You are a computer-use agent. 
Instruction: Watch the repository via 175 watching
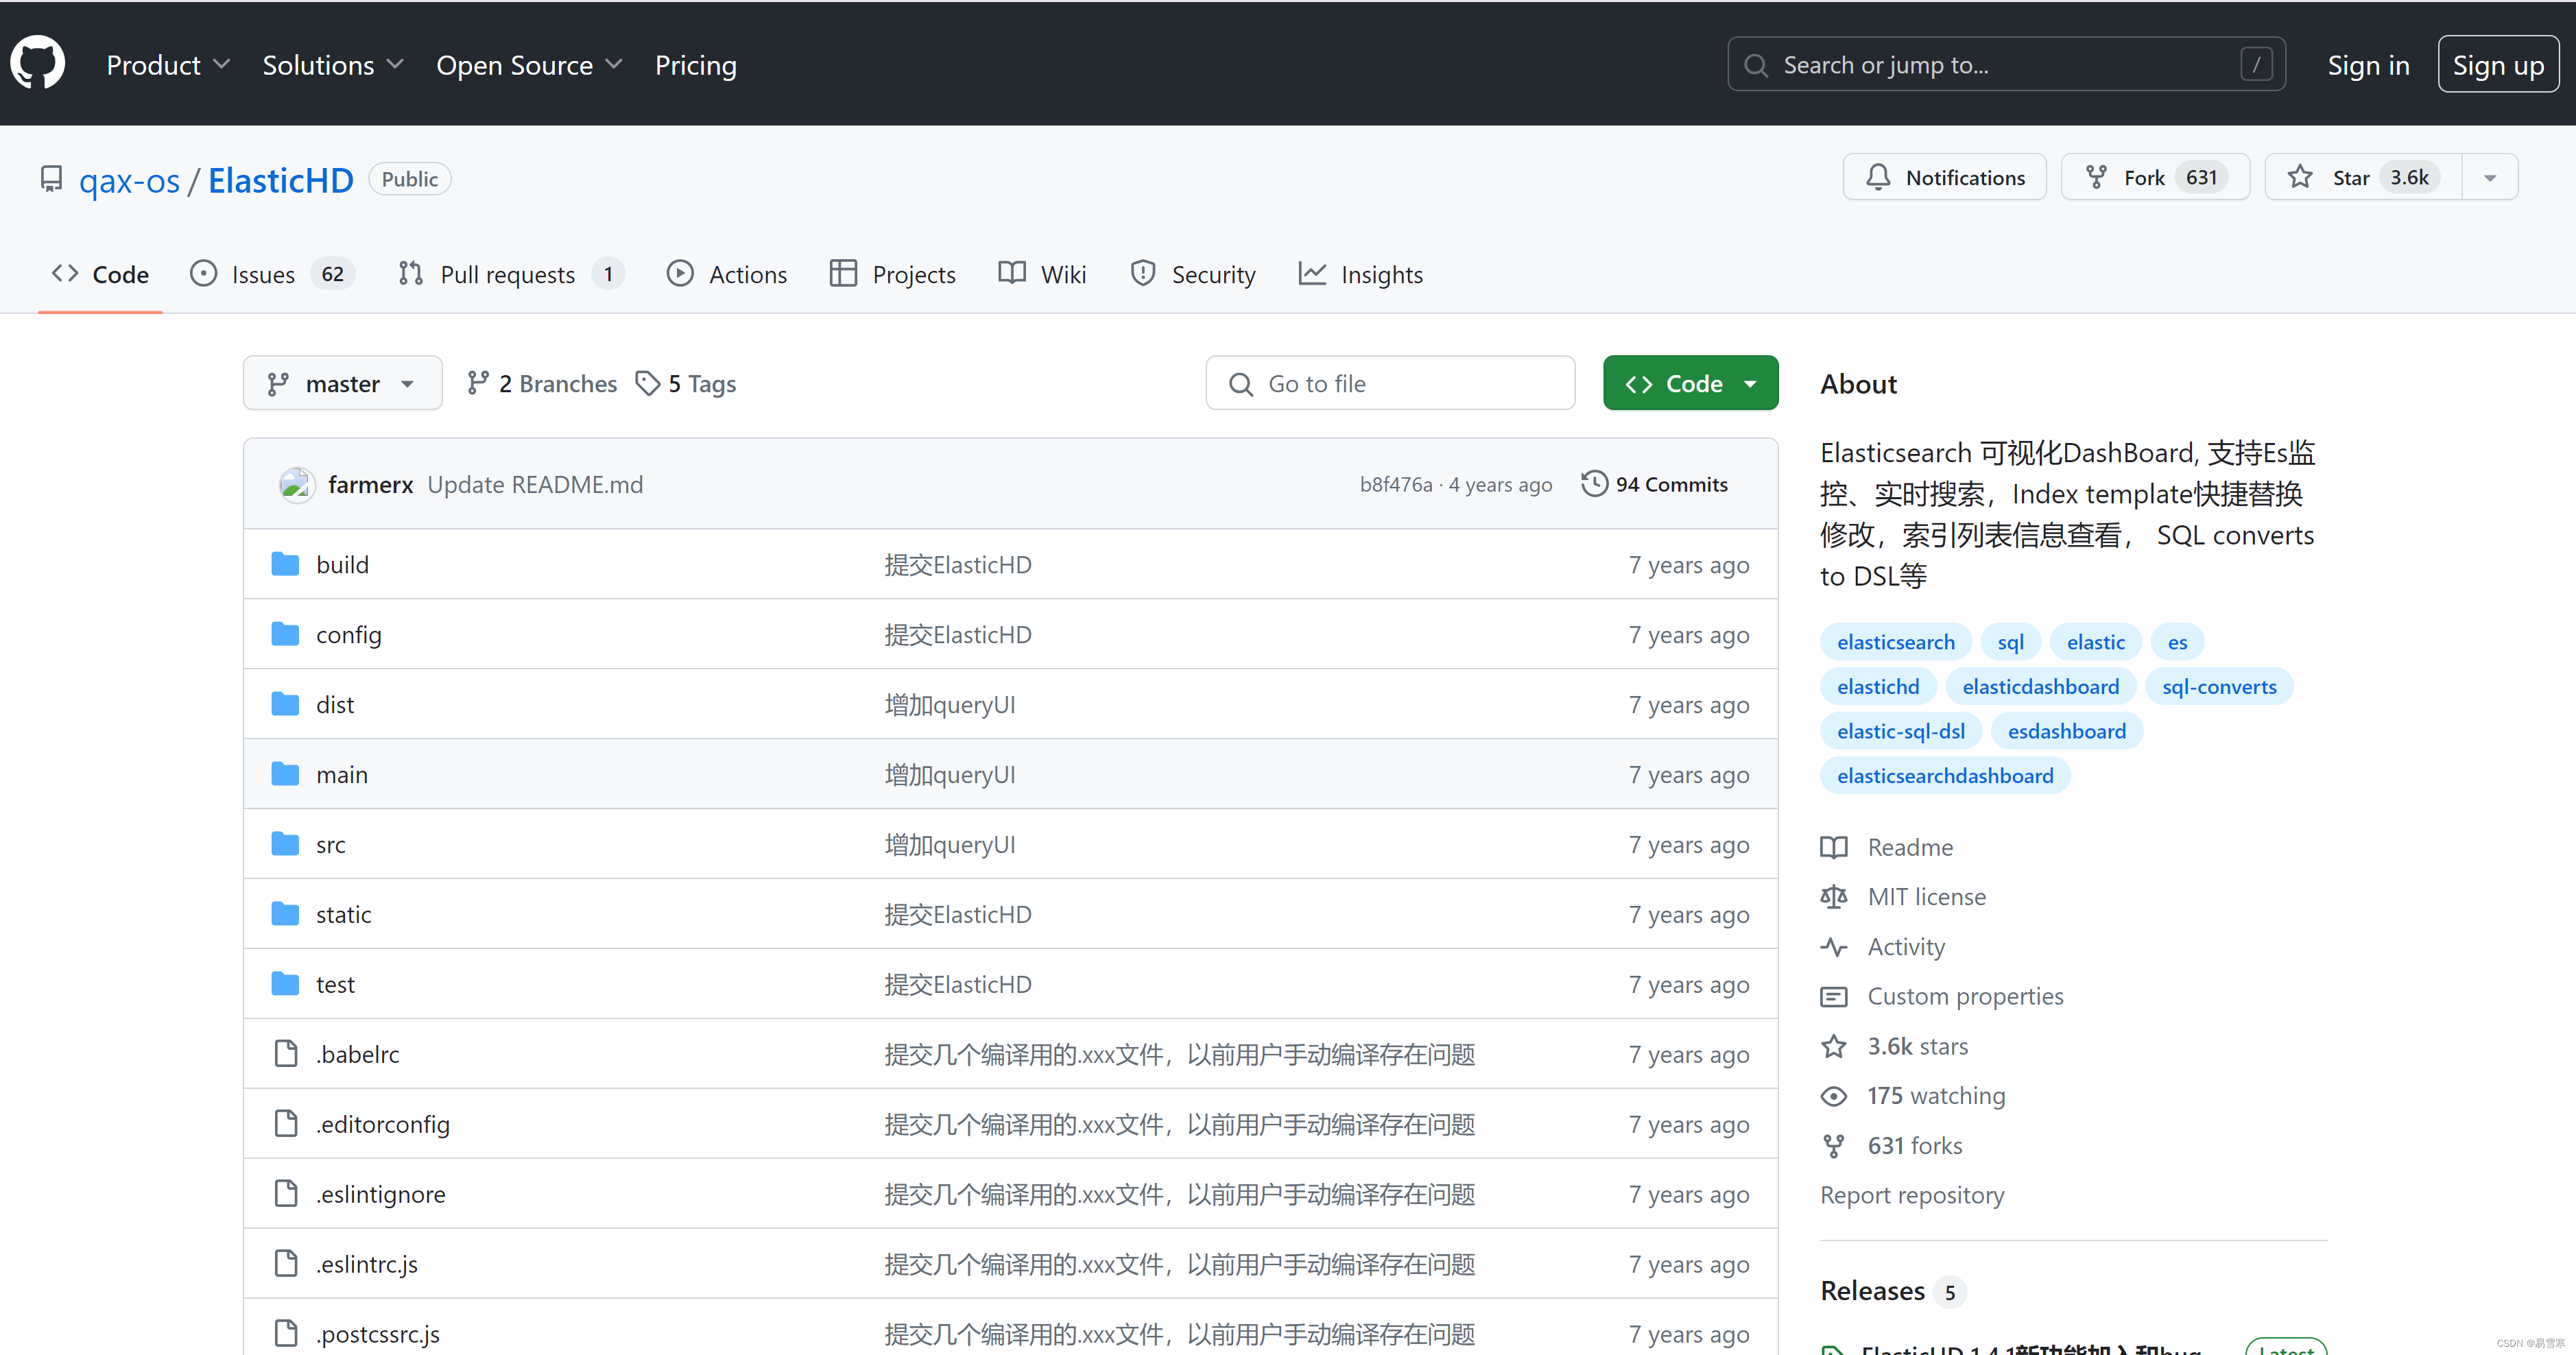pyautogui.click(x=1936, y=1095)
